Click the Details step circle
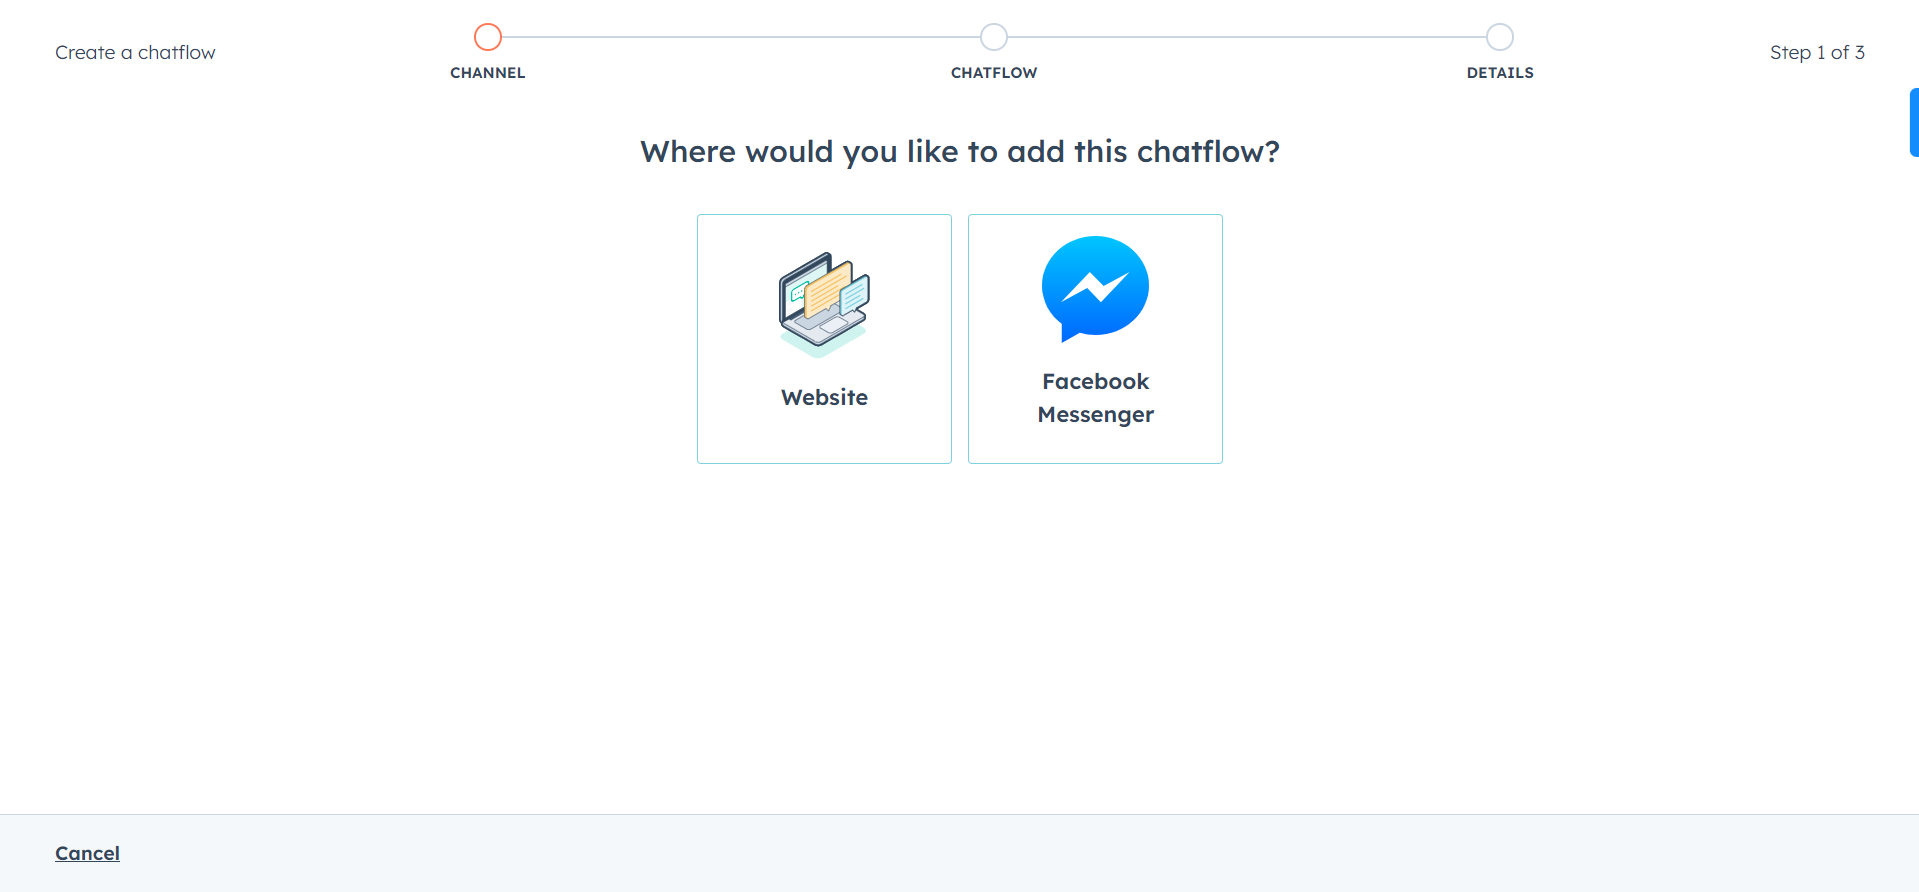This screenshot has height=892, width=1919. [x=1499, y=36]
